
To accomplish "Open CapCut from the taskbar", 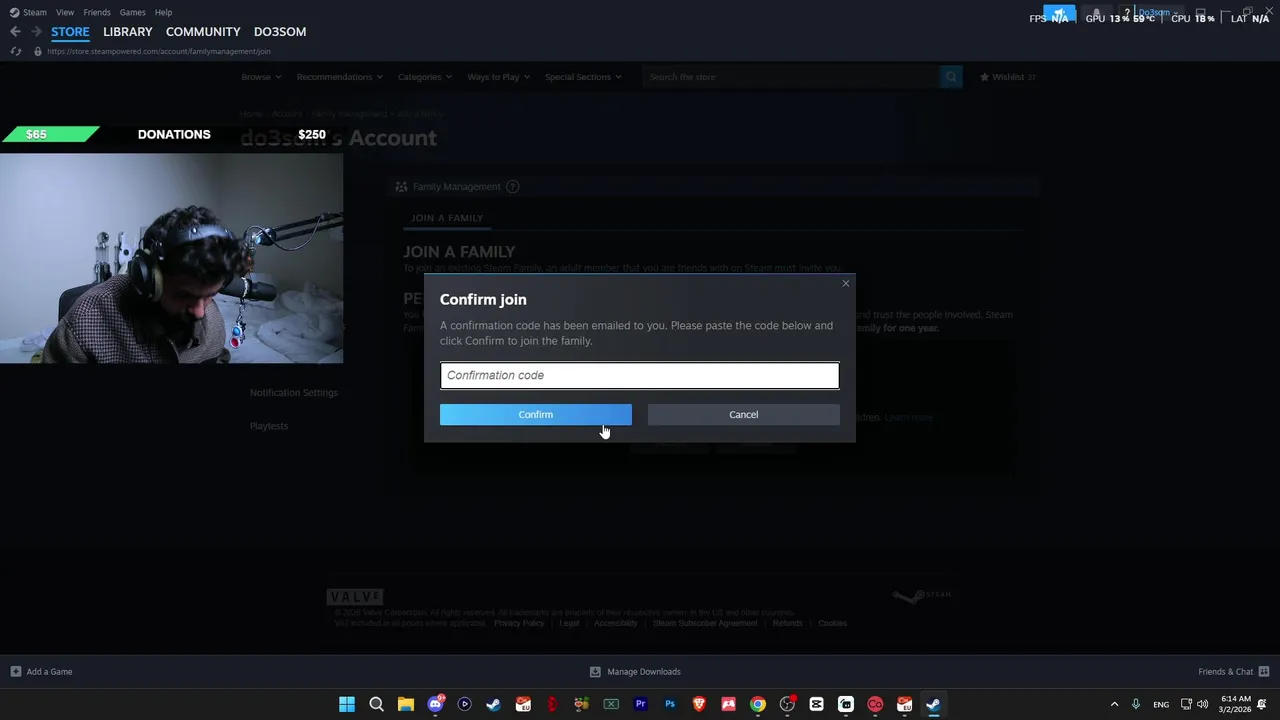I will coord(817,705).
